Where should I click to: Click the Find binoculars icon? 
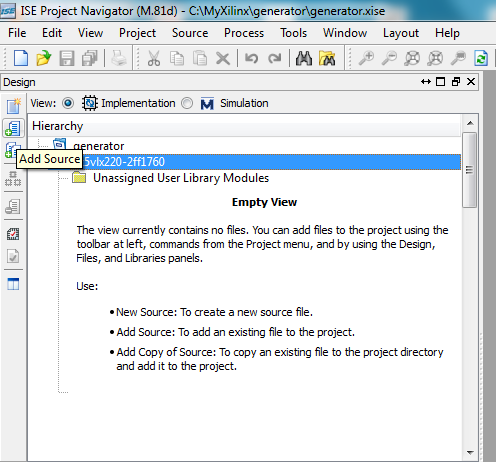click(304, 58)
